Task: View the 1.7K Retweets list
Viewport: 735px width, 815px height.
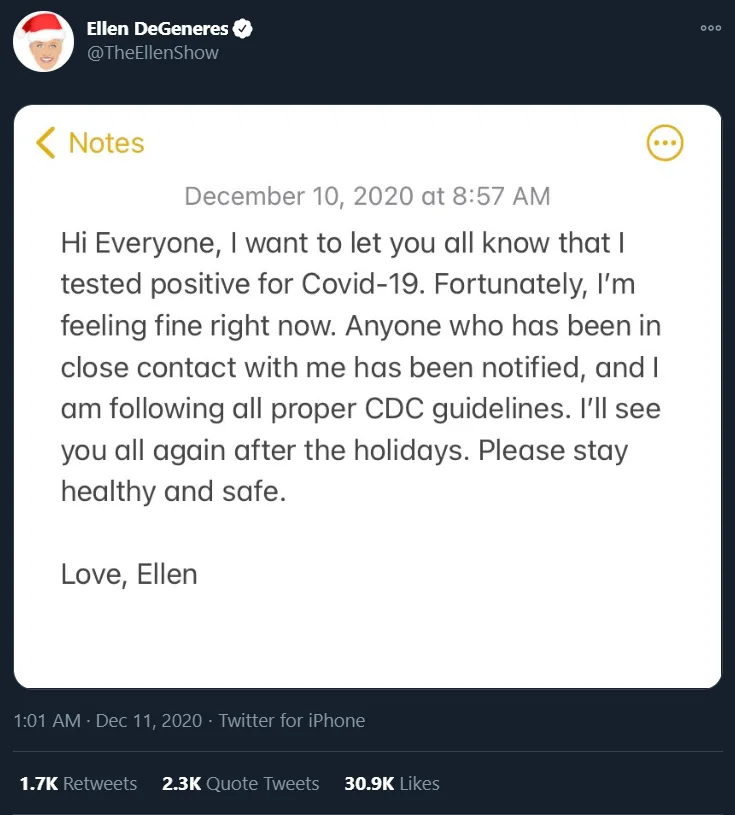Action: click(x=78, y=783)
